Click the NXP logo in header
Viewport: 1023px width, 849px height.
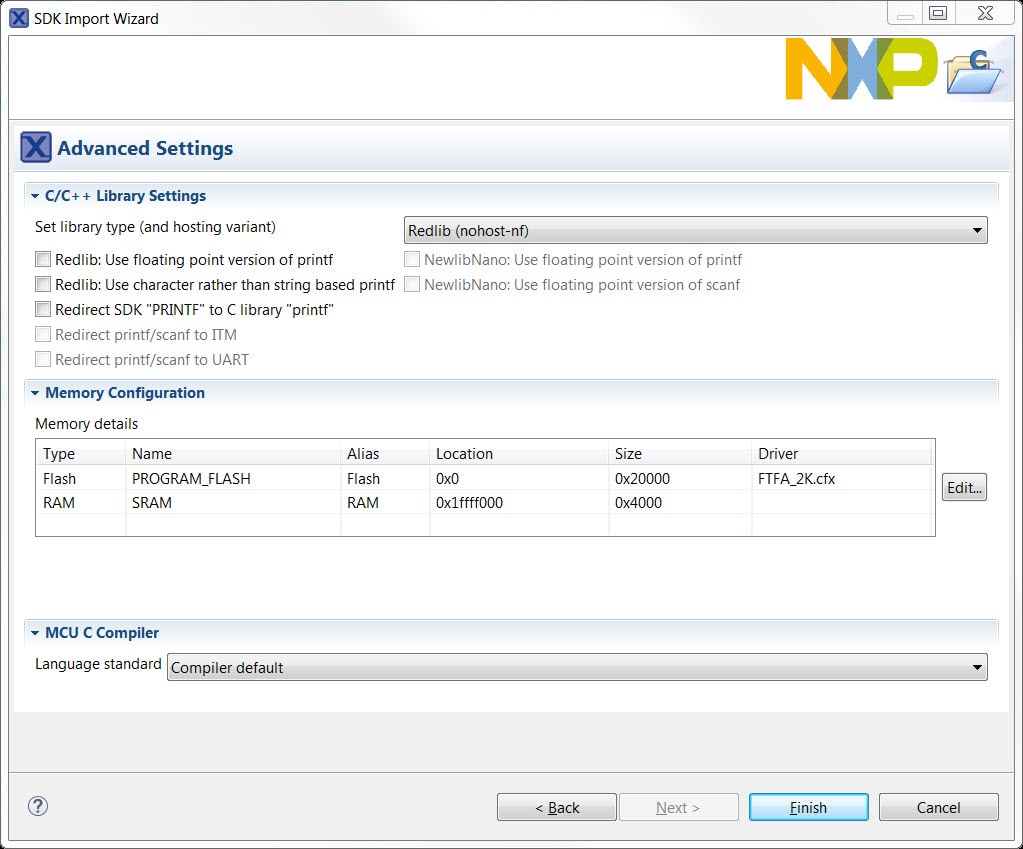point(861,69)
